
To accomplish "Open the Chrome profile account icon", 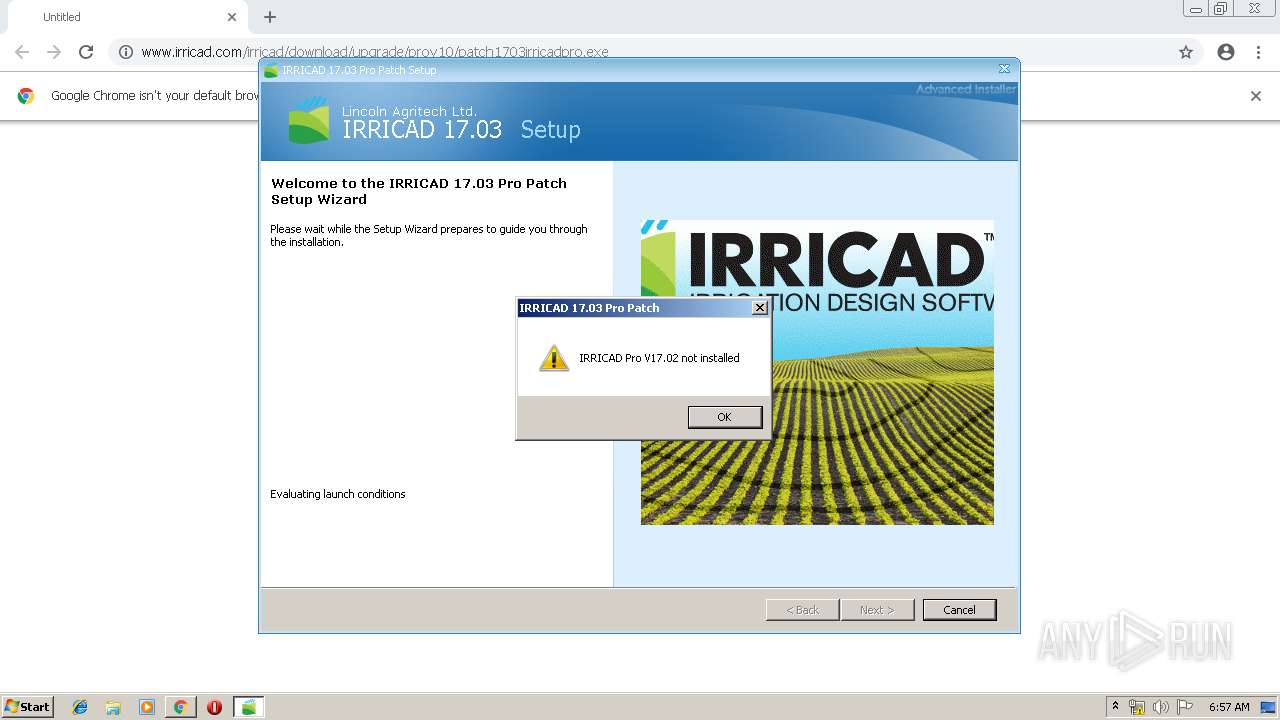I will 1226,52.
